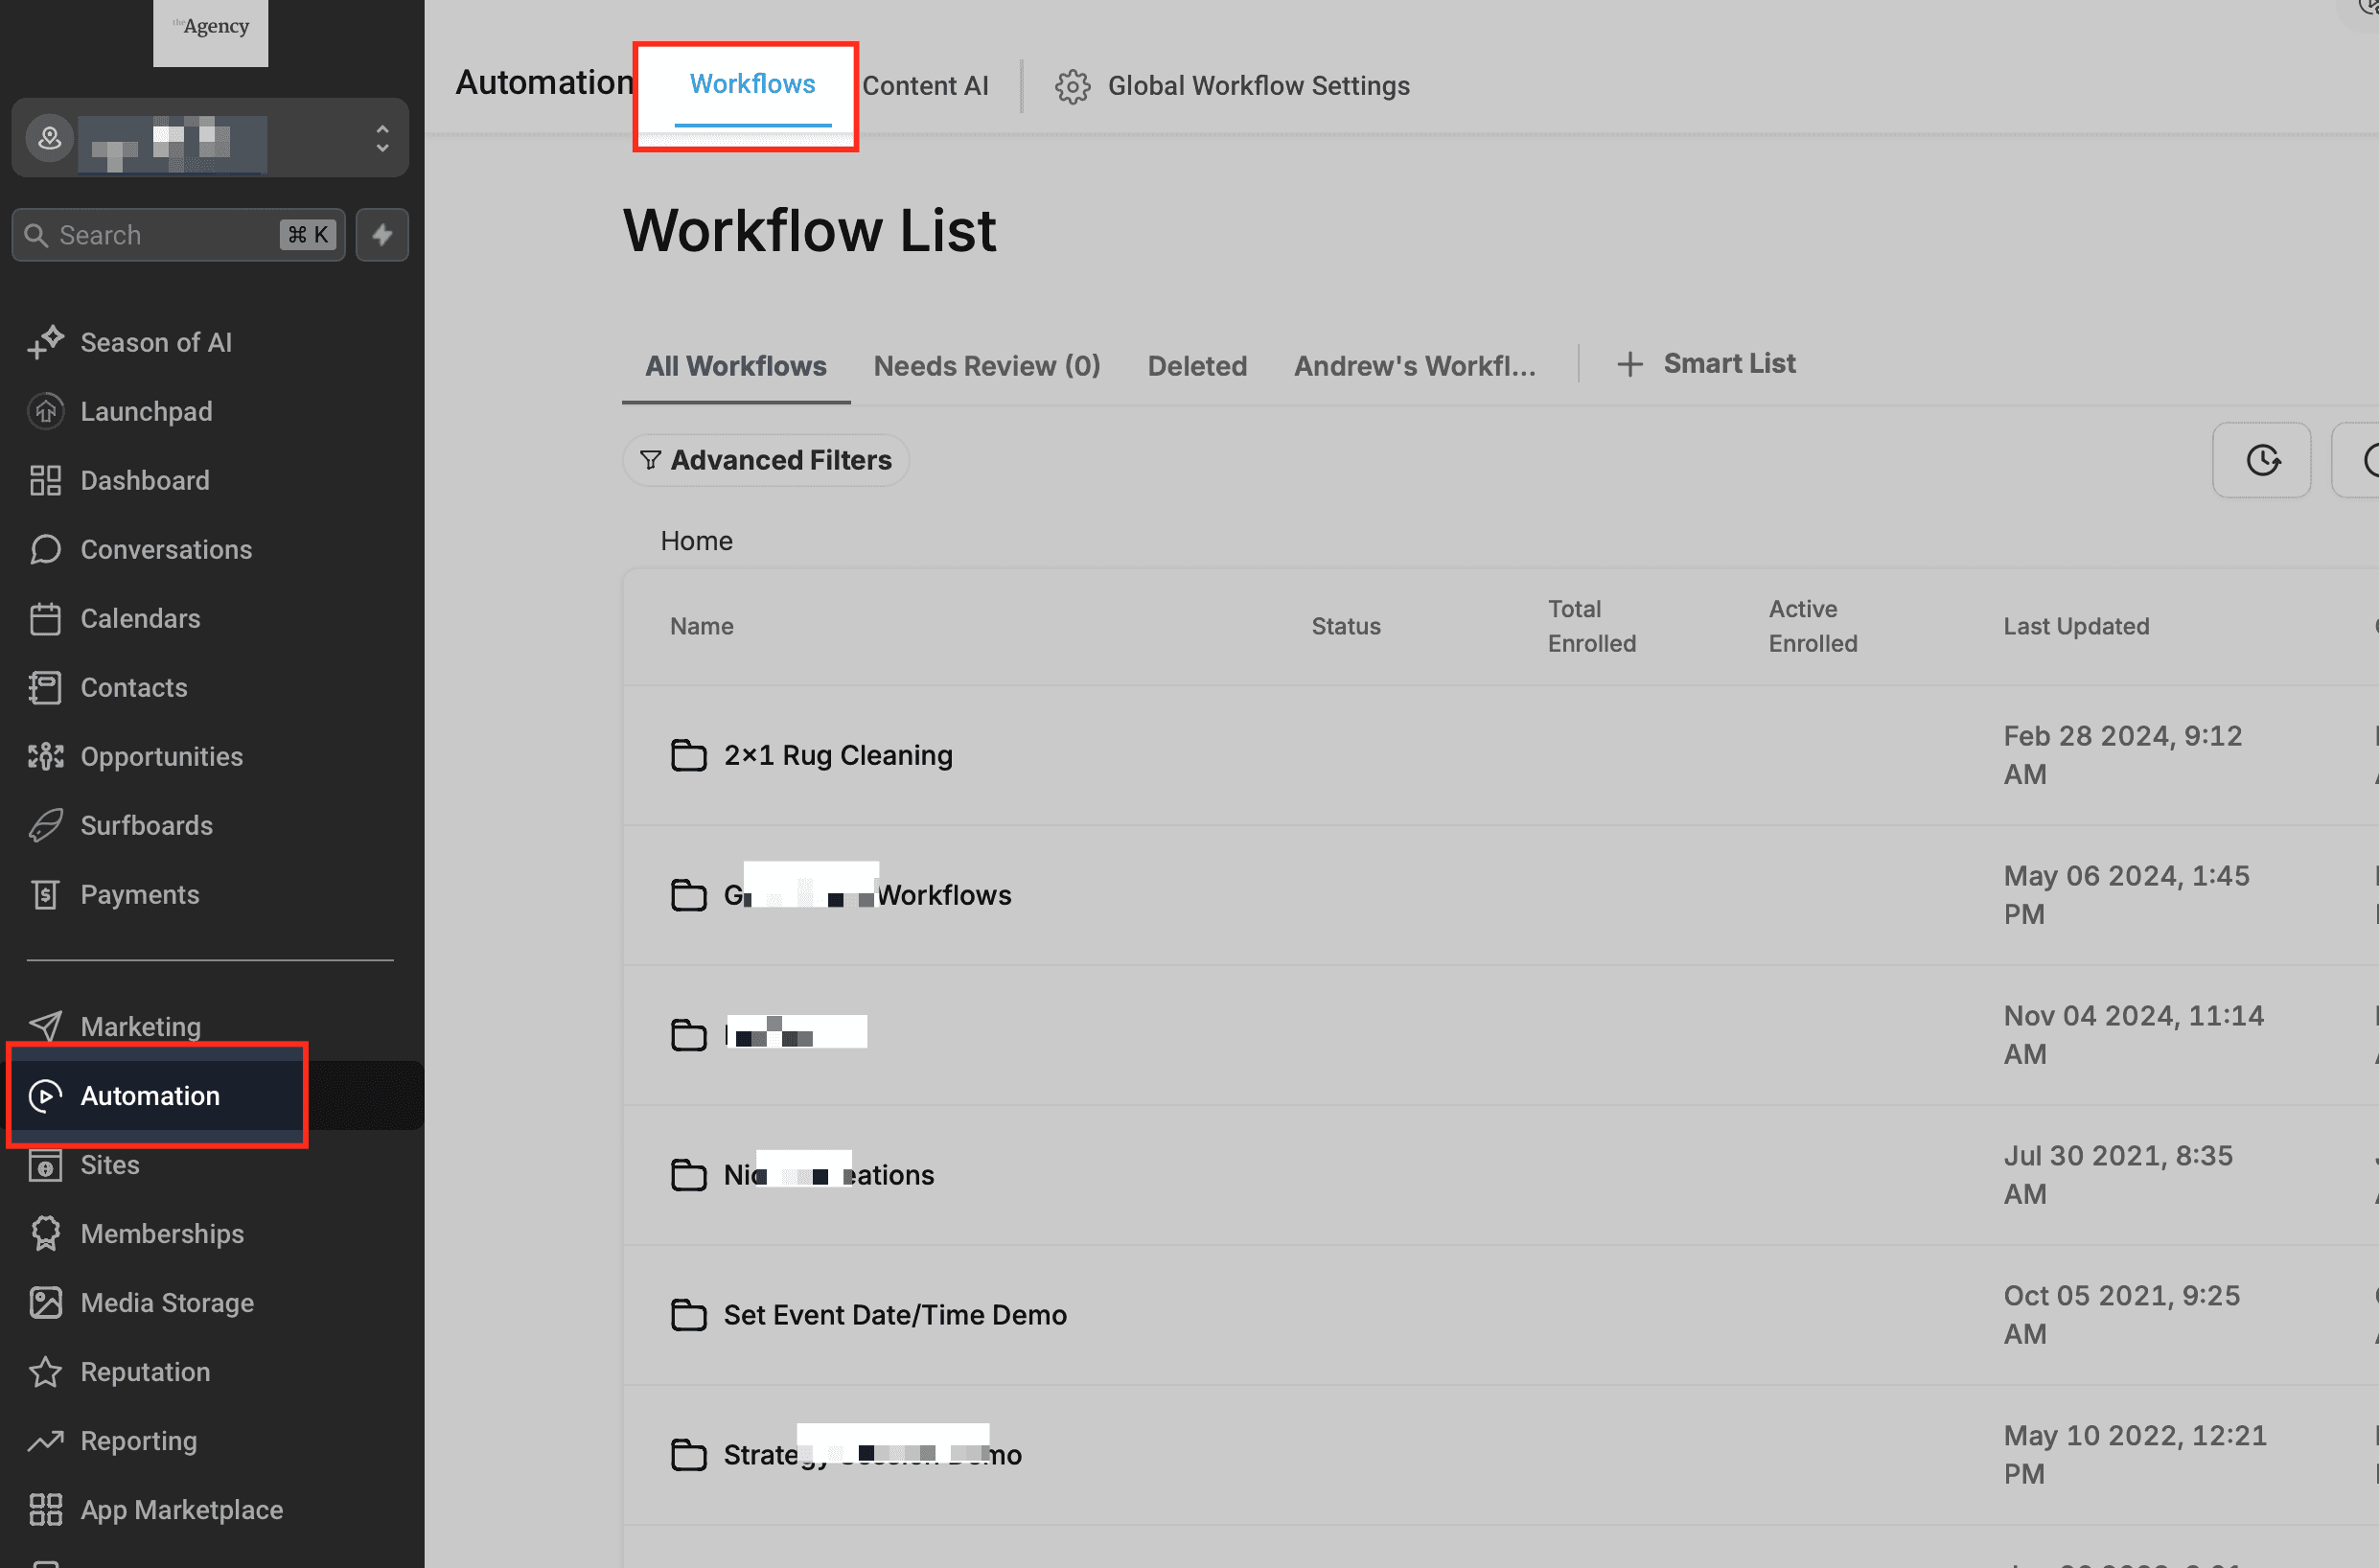Open the sub-account switcher chevron

click(x=381, y=139)
